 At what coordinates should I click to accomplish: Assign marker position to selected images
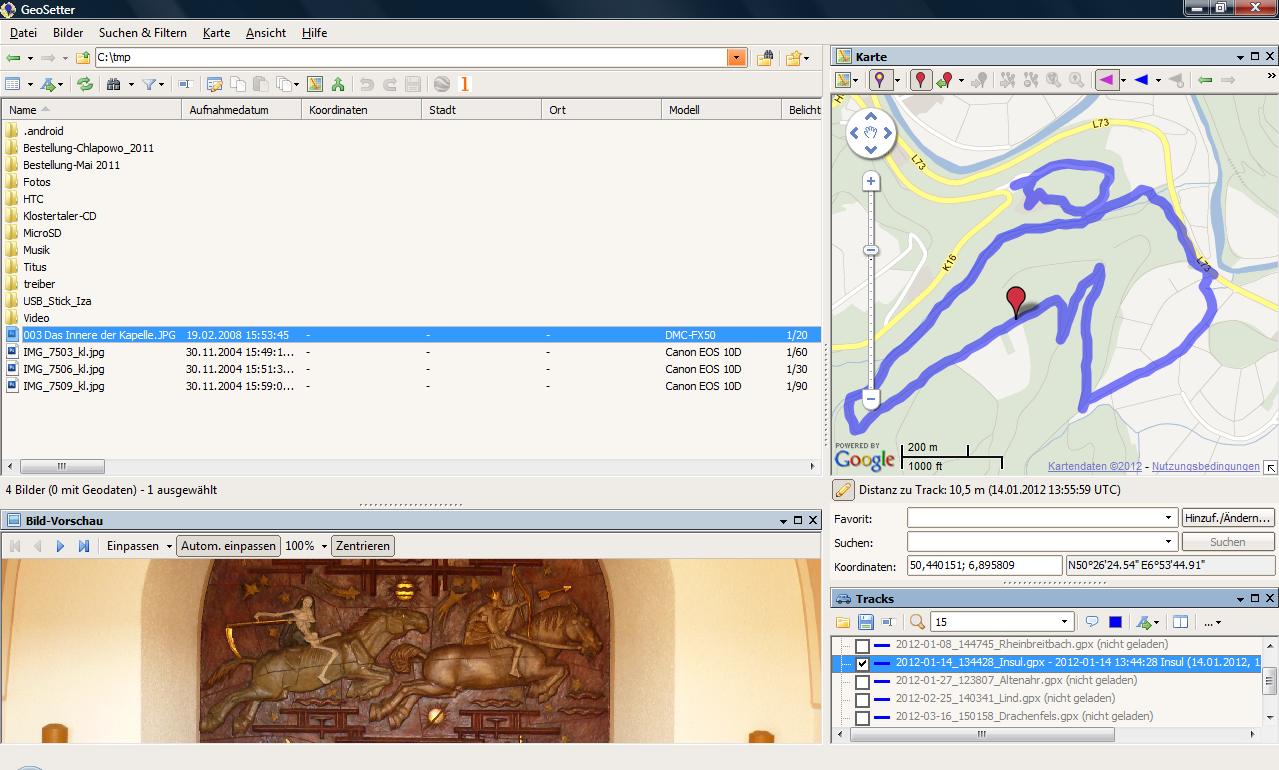(x=944, y=80)
